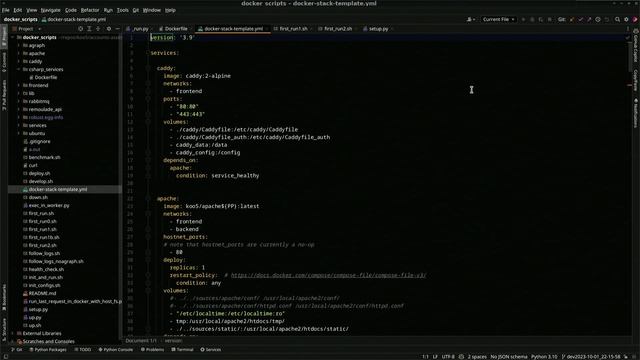This screenshot has width=640, height=360.
Task: Switch to the first_run2.sh editor tab
Action: click(x=336, y=29)
